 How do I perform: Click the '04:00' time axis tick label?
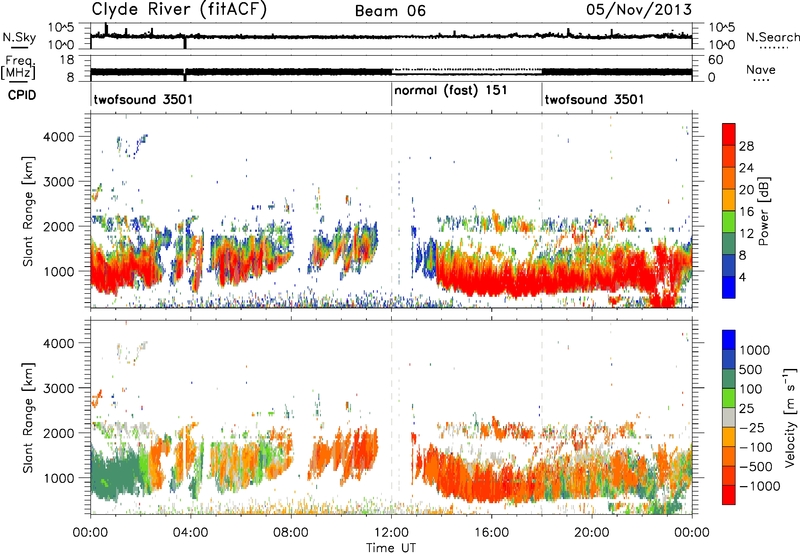(191, 533)
